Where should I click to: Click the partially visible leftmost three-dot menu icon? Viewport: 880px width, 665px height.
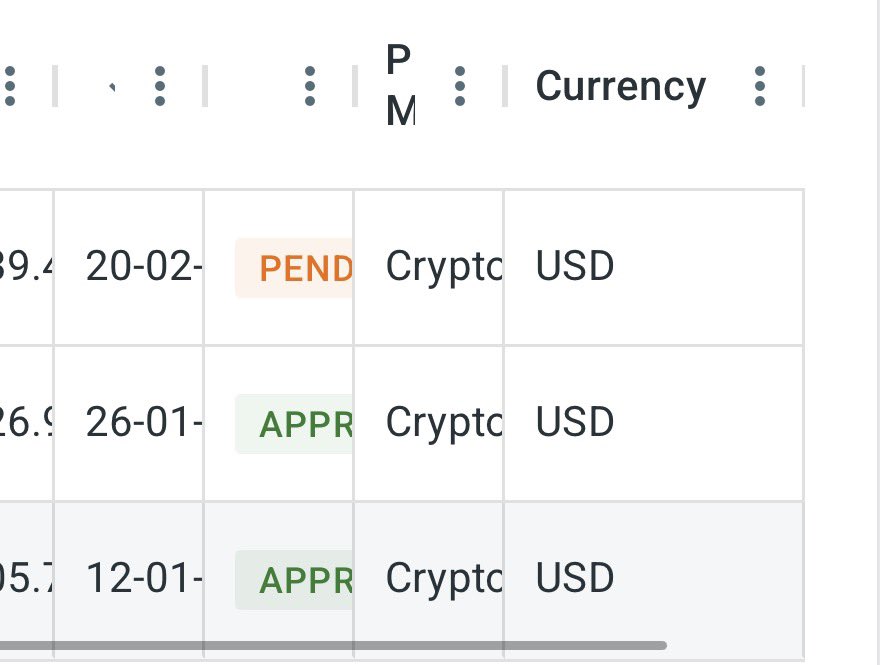(x=10, y=87)
